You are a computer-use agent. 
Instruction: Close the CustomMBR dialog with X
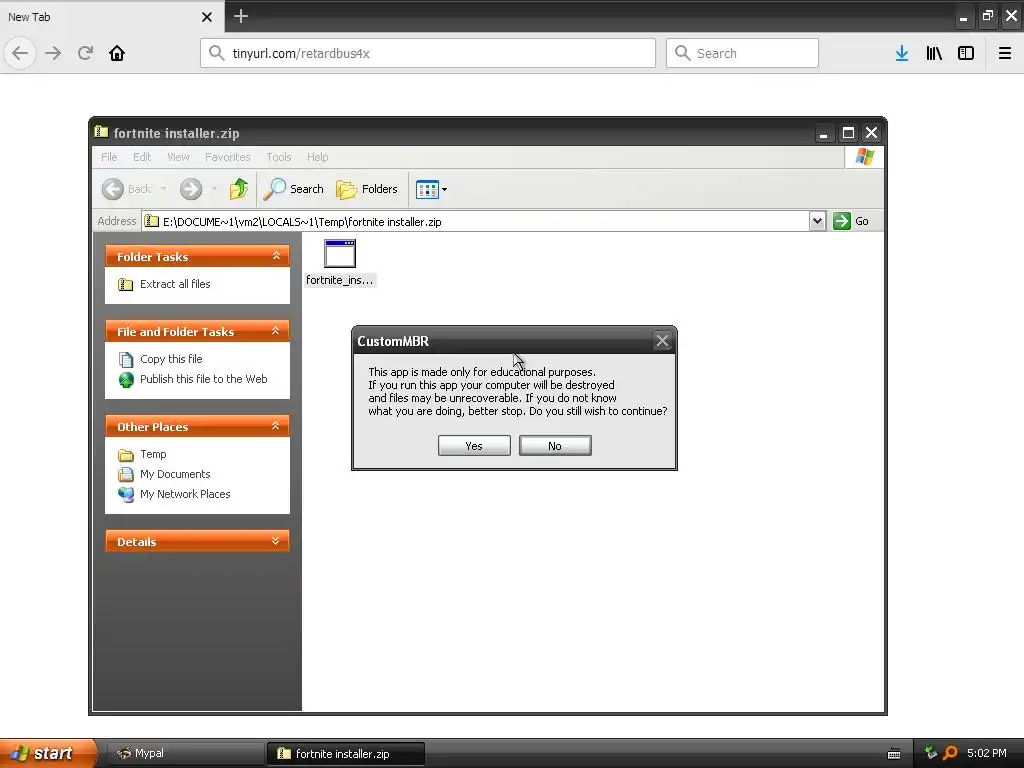(x=662, y=341)
